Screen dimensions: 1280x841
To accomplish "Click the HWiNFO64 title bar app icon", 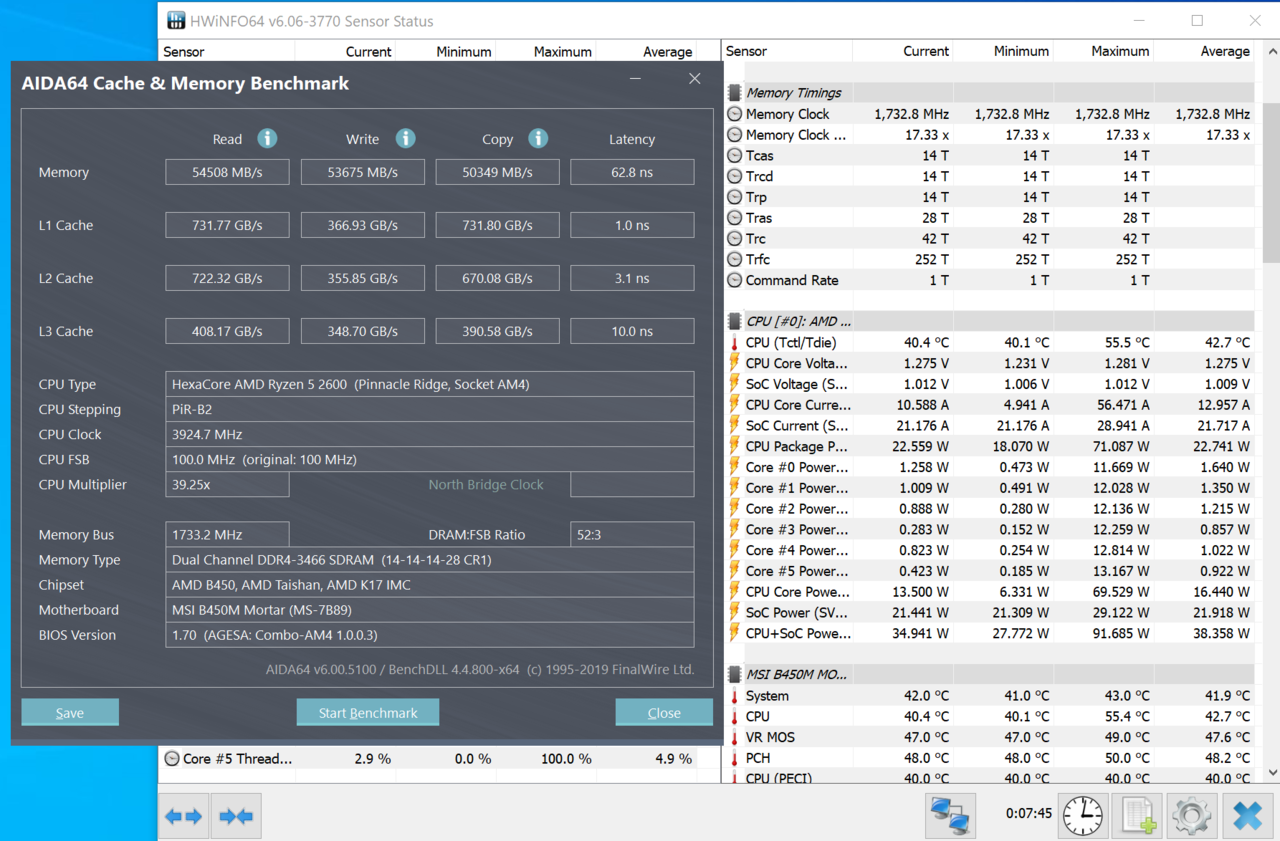I will [x=176, y=21].
